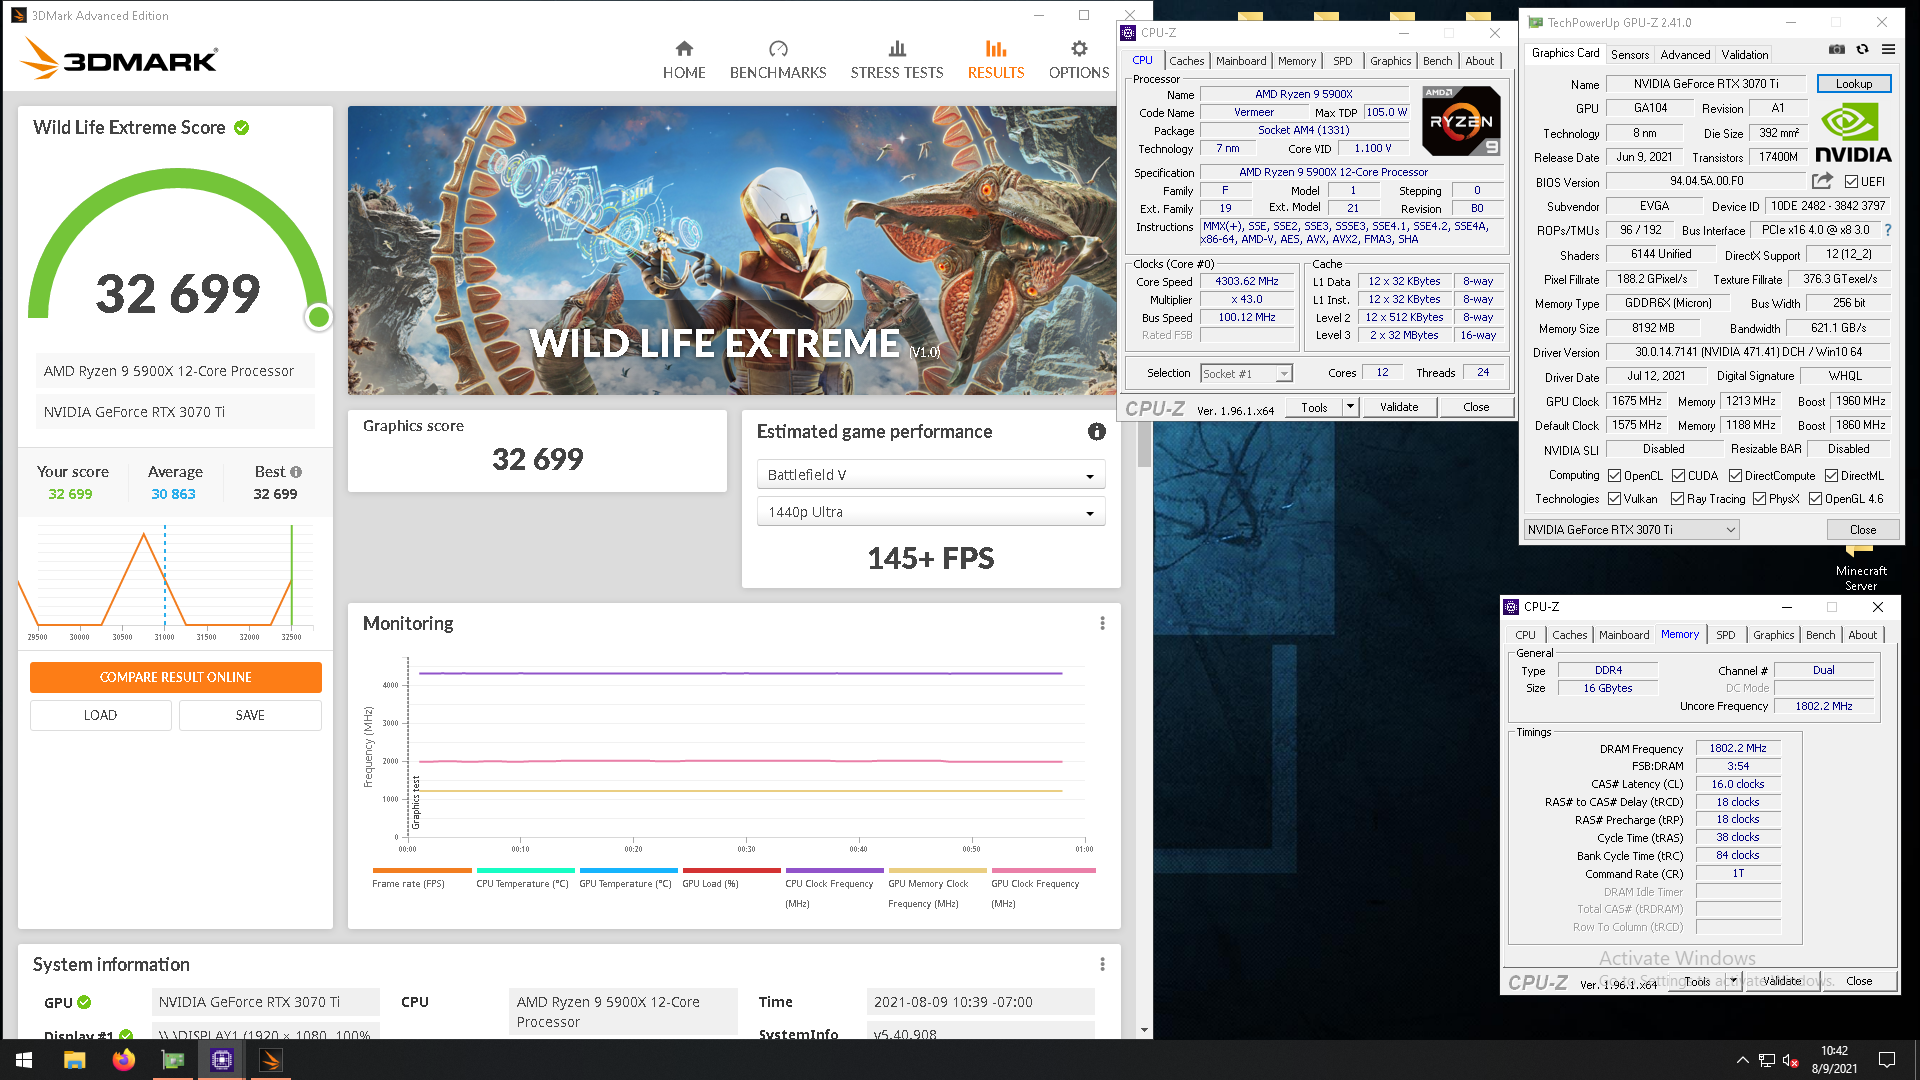Click the 3DMark vertical scrollbar thumb
This screenshot has width=1920, height=1080.
(x=1144, y=445)
